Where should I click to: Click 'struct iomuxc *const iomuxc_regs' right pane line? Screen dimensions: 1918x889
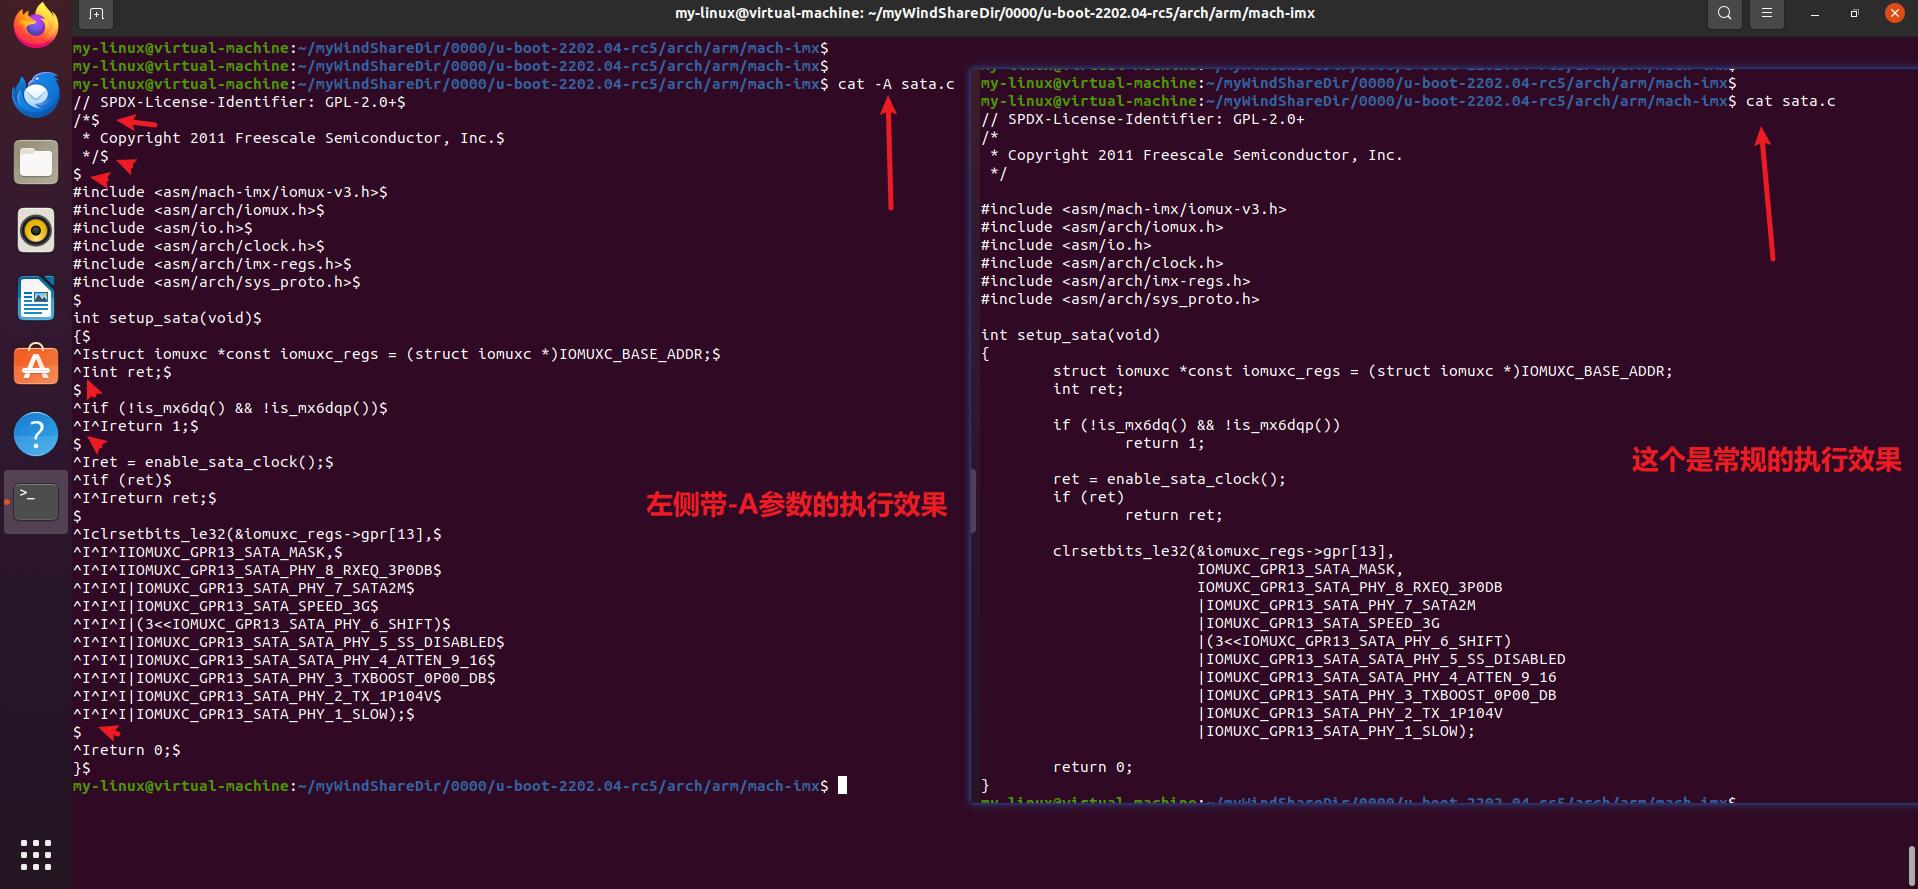1362,371
